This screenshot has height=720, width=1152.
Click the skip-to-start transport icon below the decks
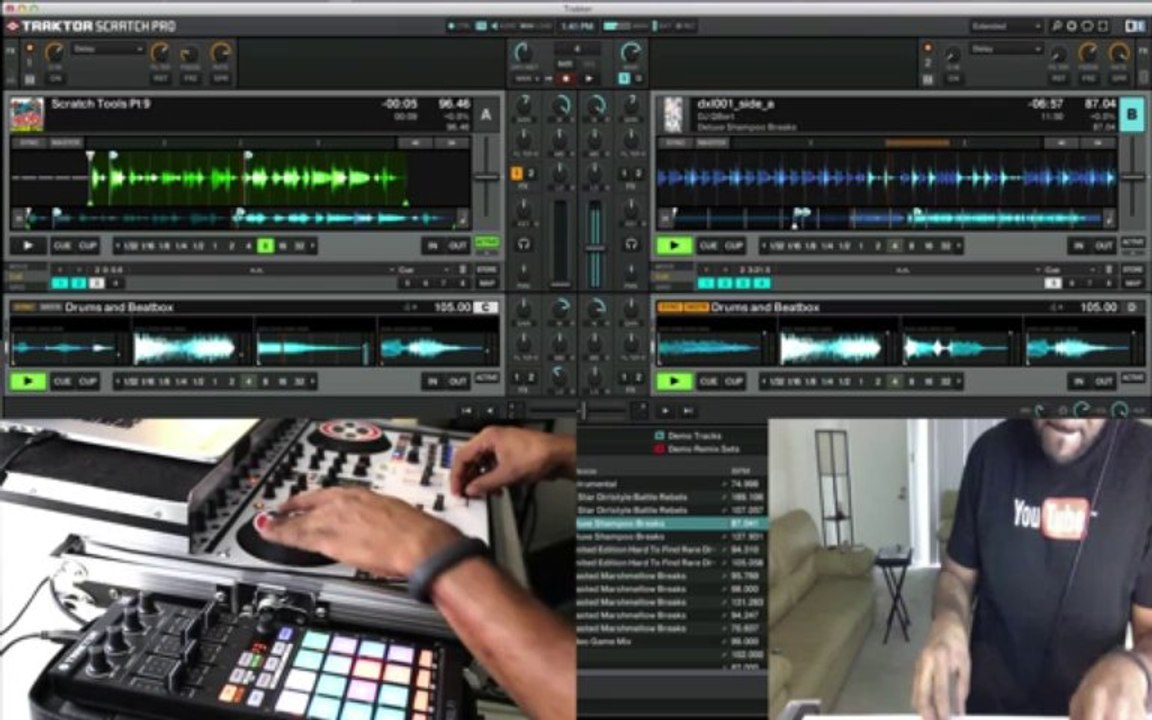(466, 411)
